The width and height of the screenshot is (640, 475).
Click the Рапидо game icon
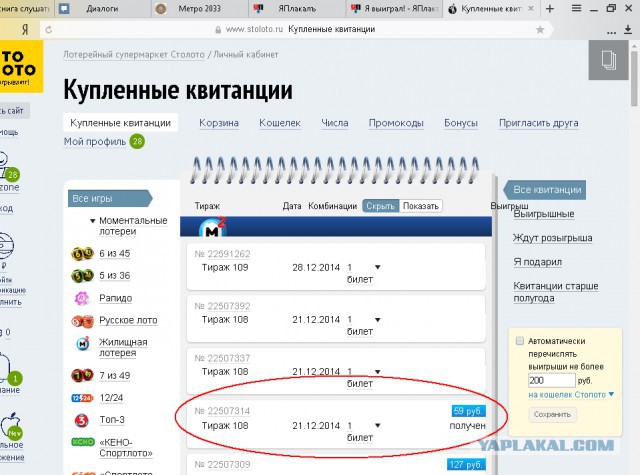click(82, 298)
